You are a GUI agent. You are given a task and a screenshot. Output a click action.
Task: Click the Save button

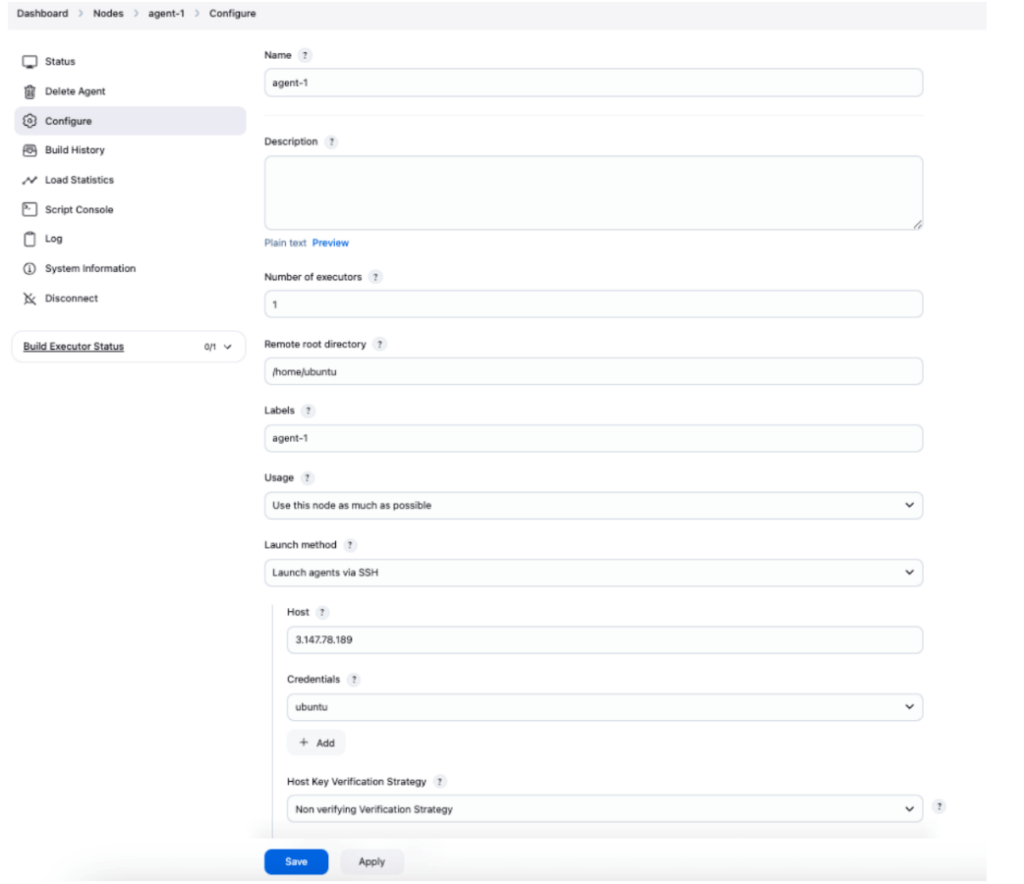tap(296, 862)
